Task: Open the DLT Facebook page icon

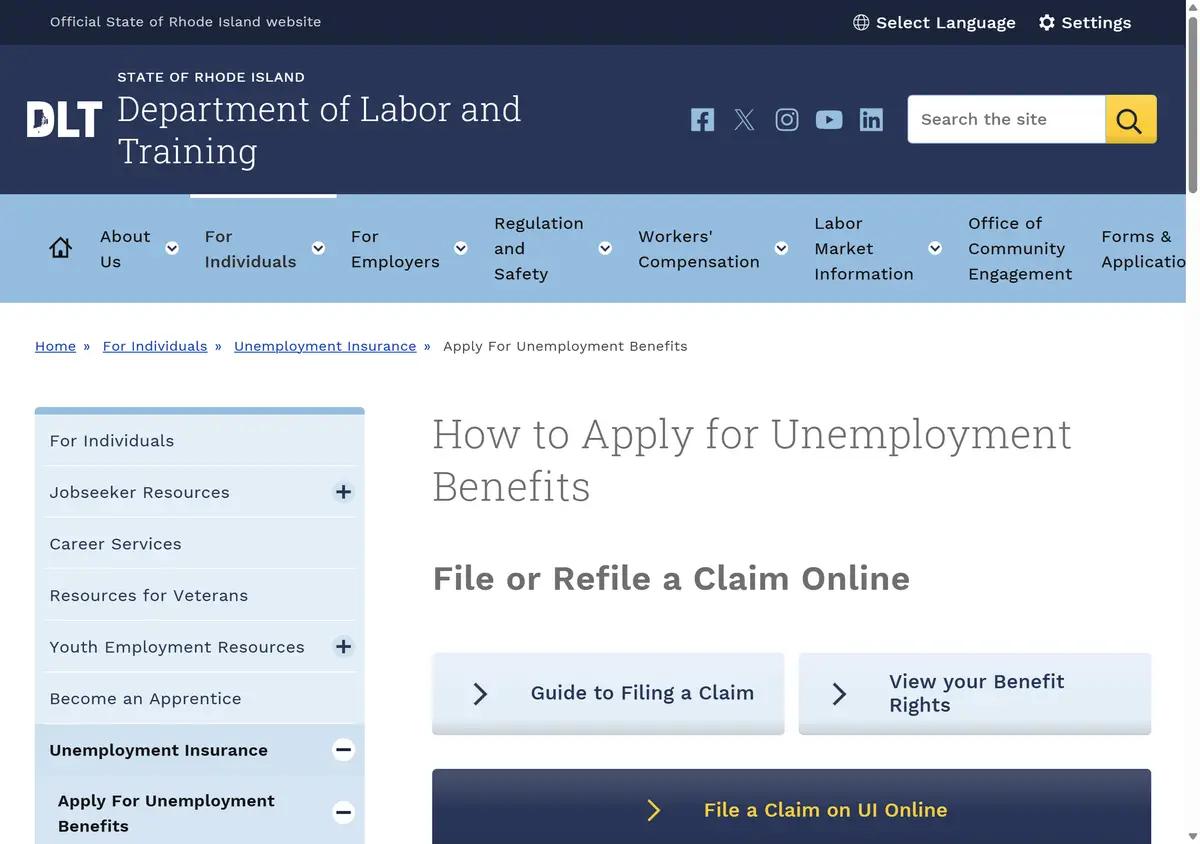Action: click(702, 120)
